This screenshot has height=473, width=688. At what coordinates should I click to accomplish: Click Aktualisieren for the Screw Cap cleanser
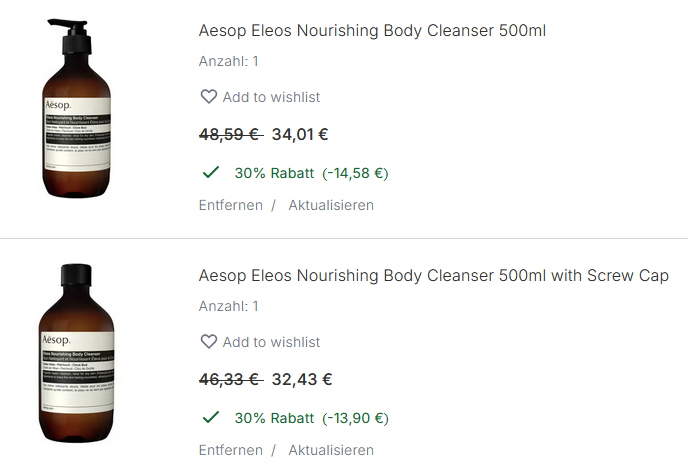(x=331, y=450)
